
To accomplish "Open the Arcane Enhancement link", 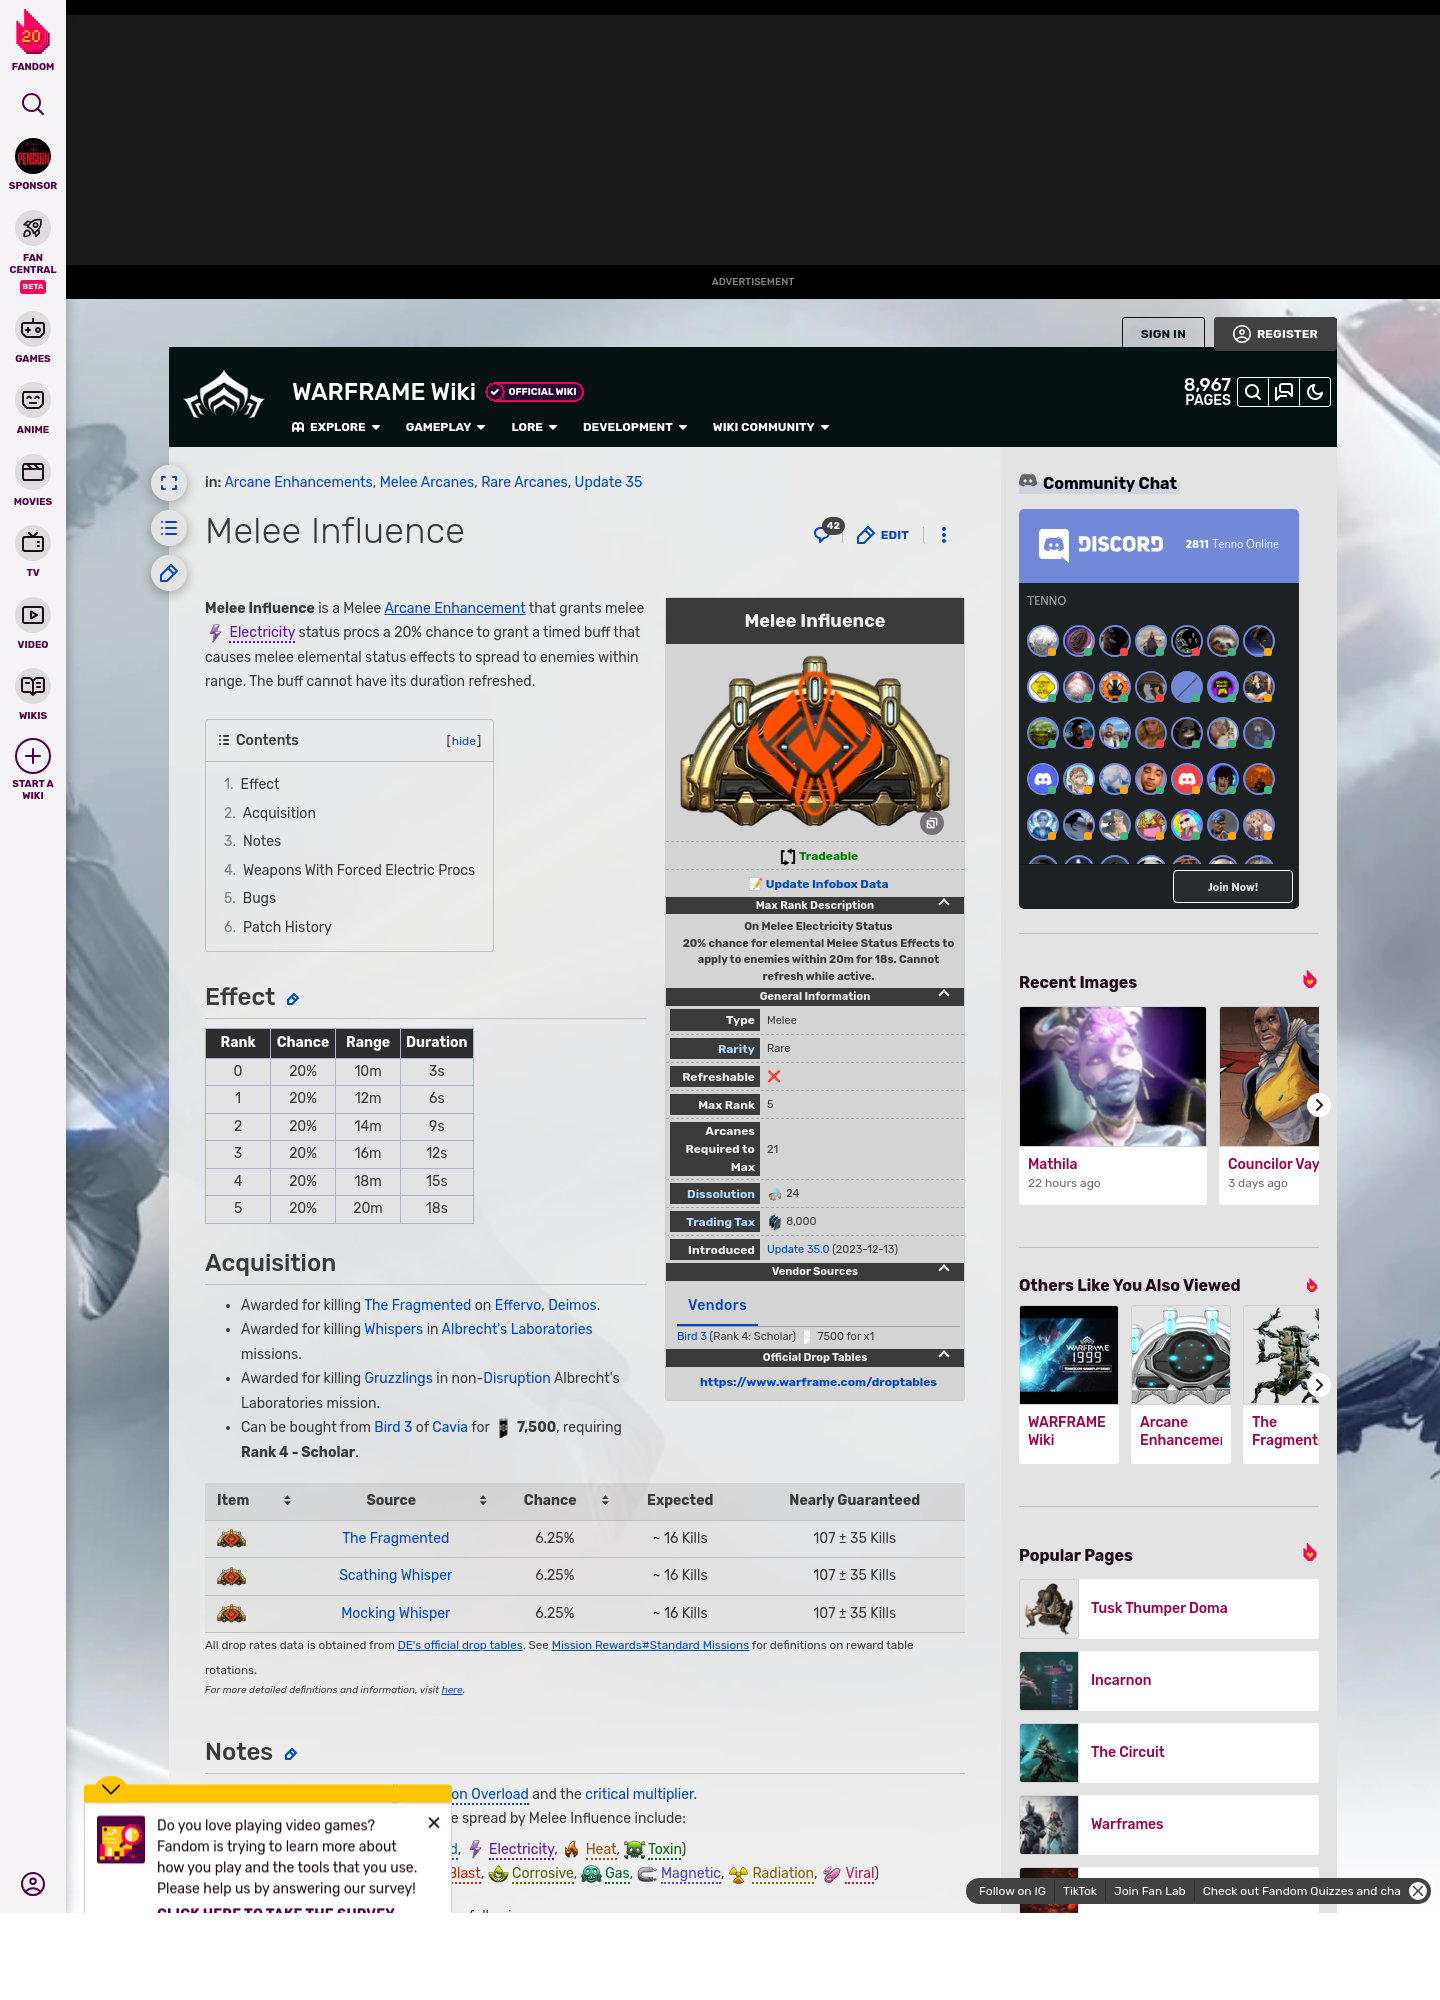I will point(455,608).
